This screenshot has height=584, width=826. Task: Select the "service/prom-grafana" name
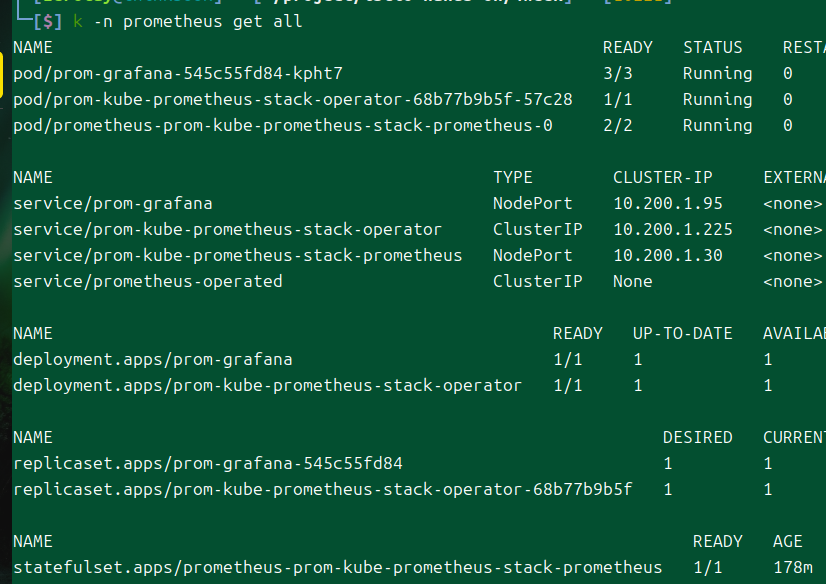(x=113, y=203)
